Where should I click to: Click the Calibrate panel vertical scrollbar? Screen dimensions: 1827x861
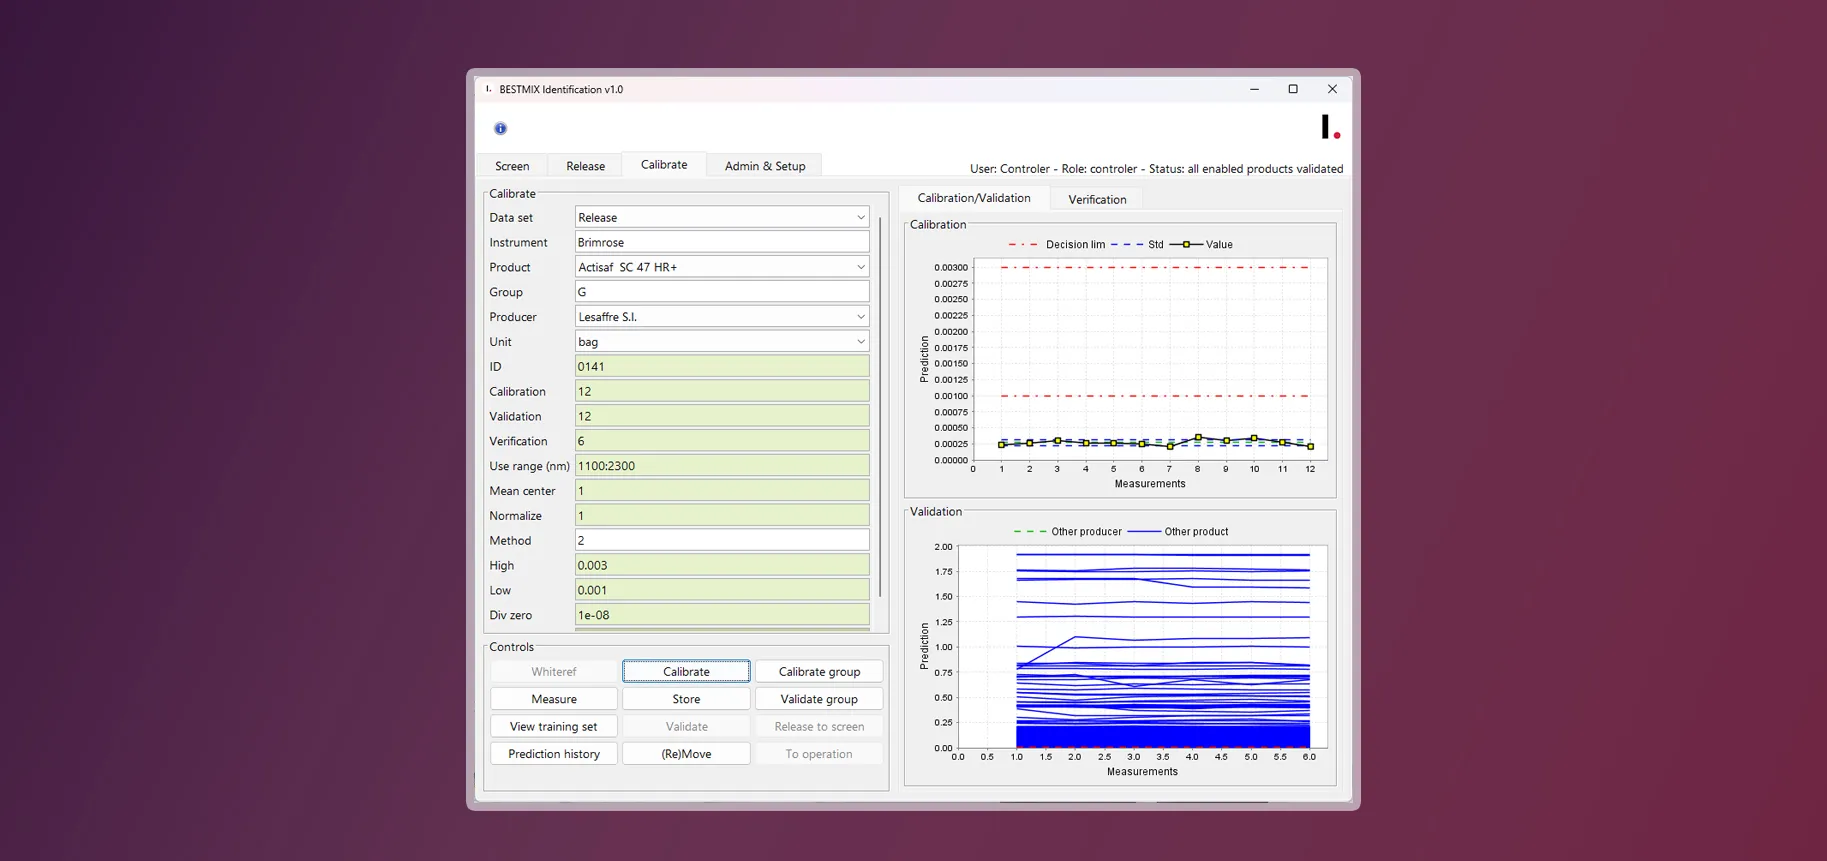point(880,407)
